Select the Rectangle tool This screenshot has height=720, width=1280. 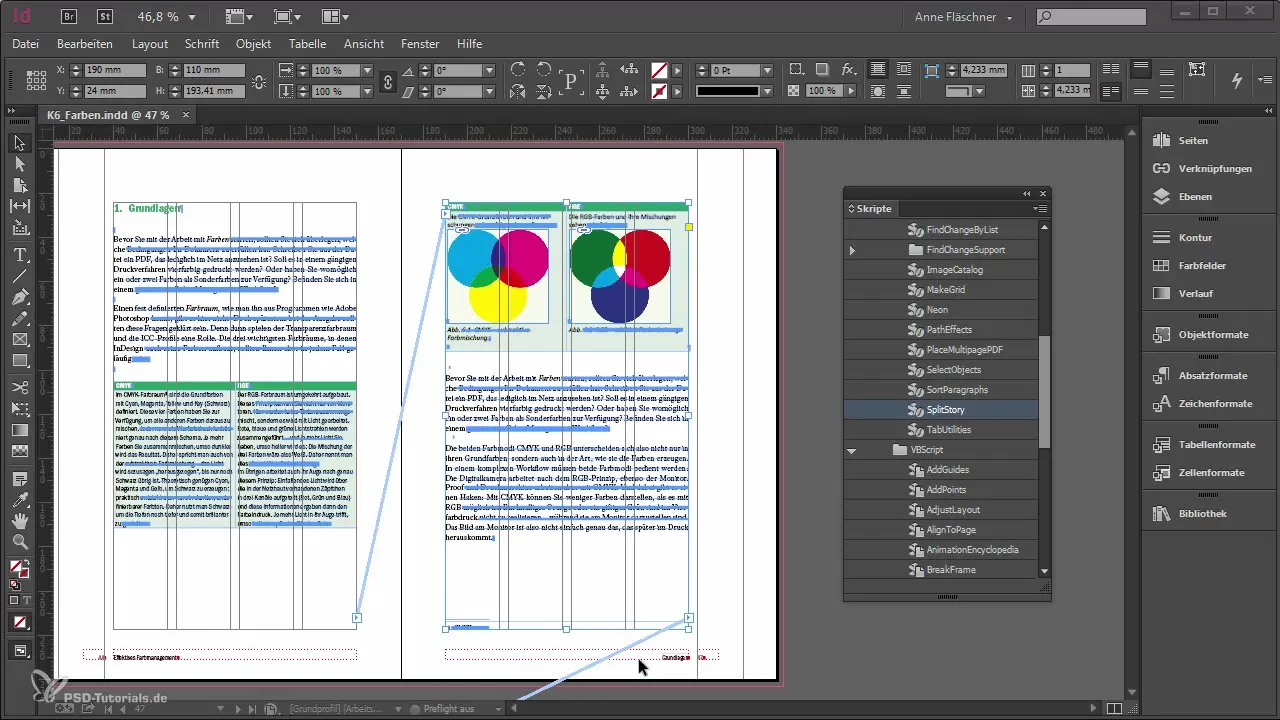coord(20,362)
